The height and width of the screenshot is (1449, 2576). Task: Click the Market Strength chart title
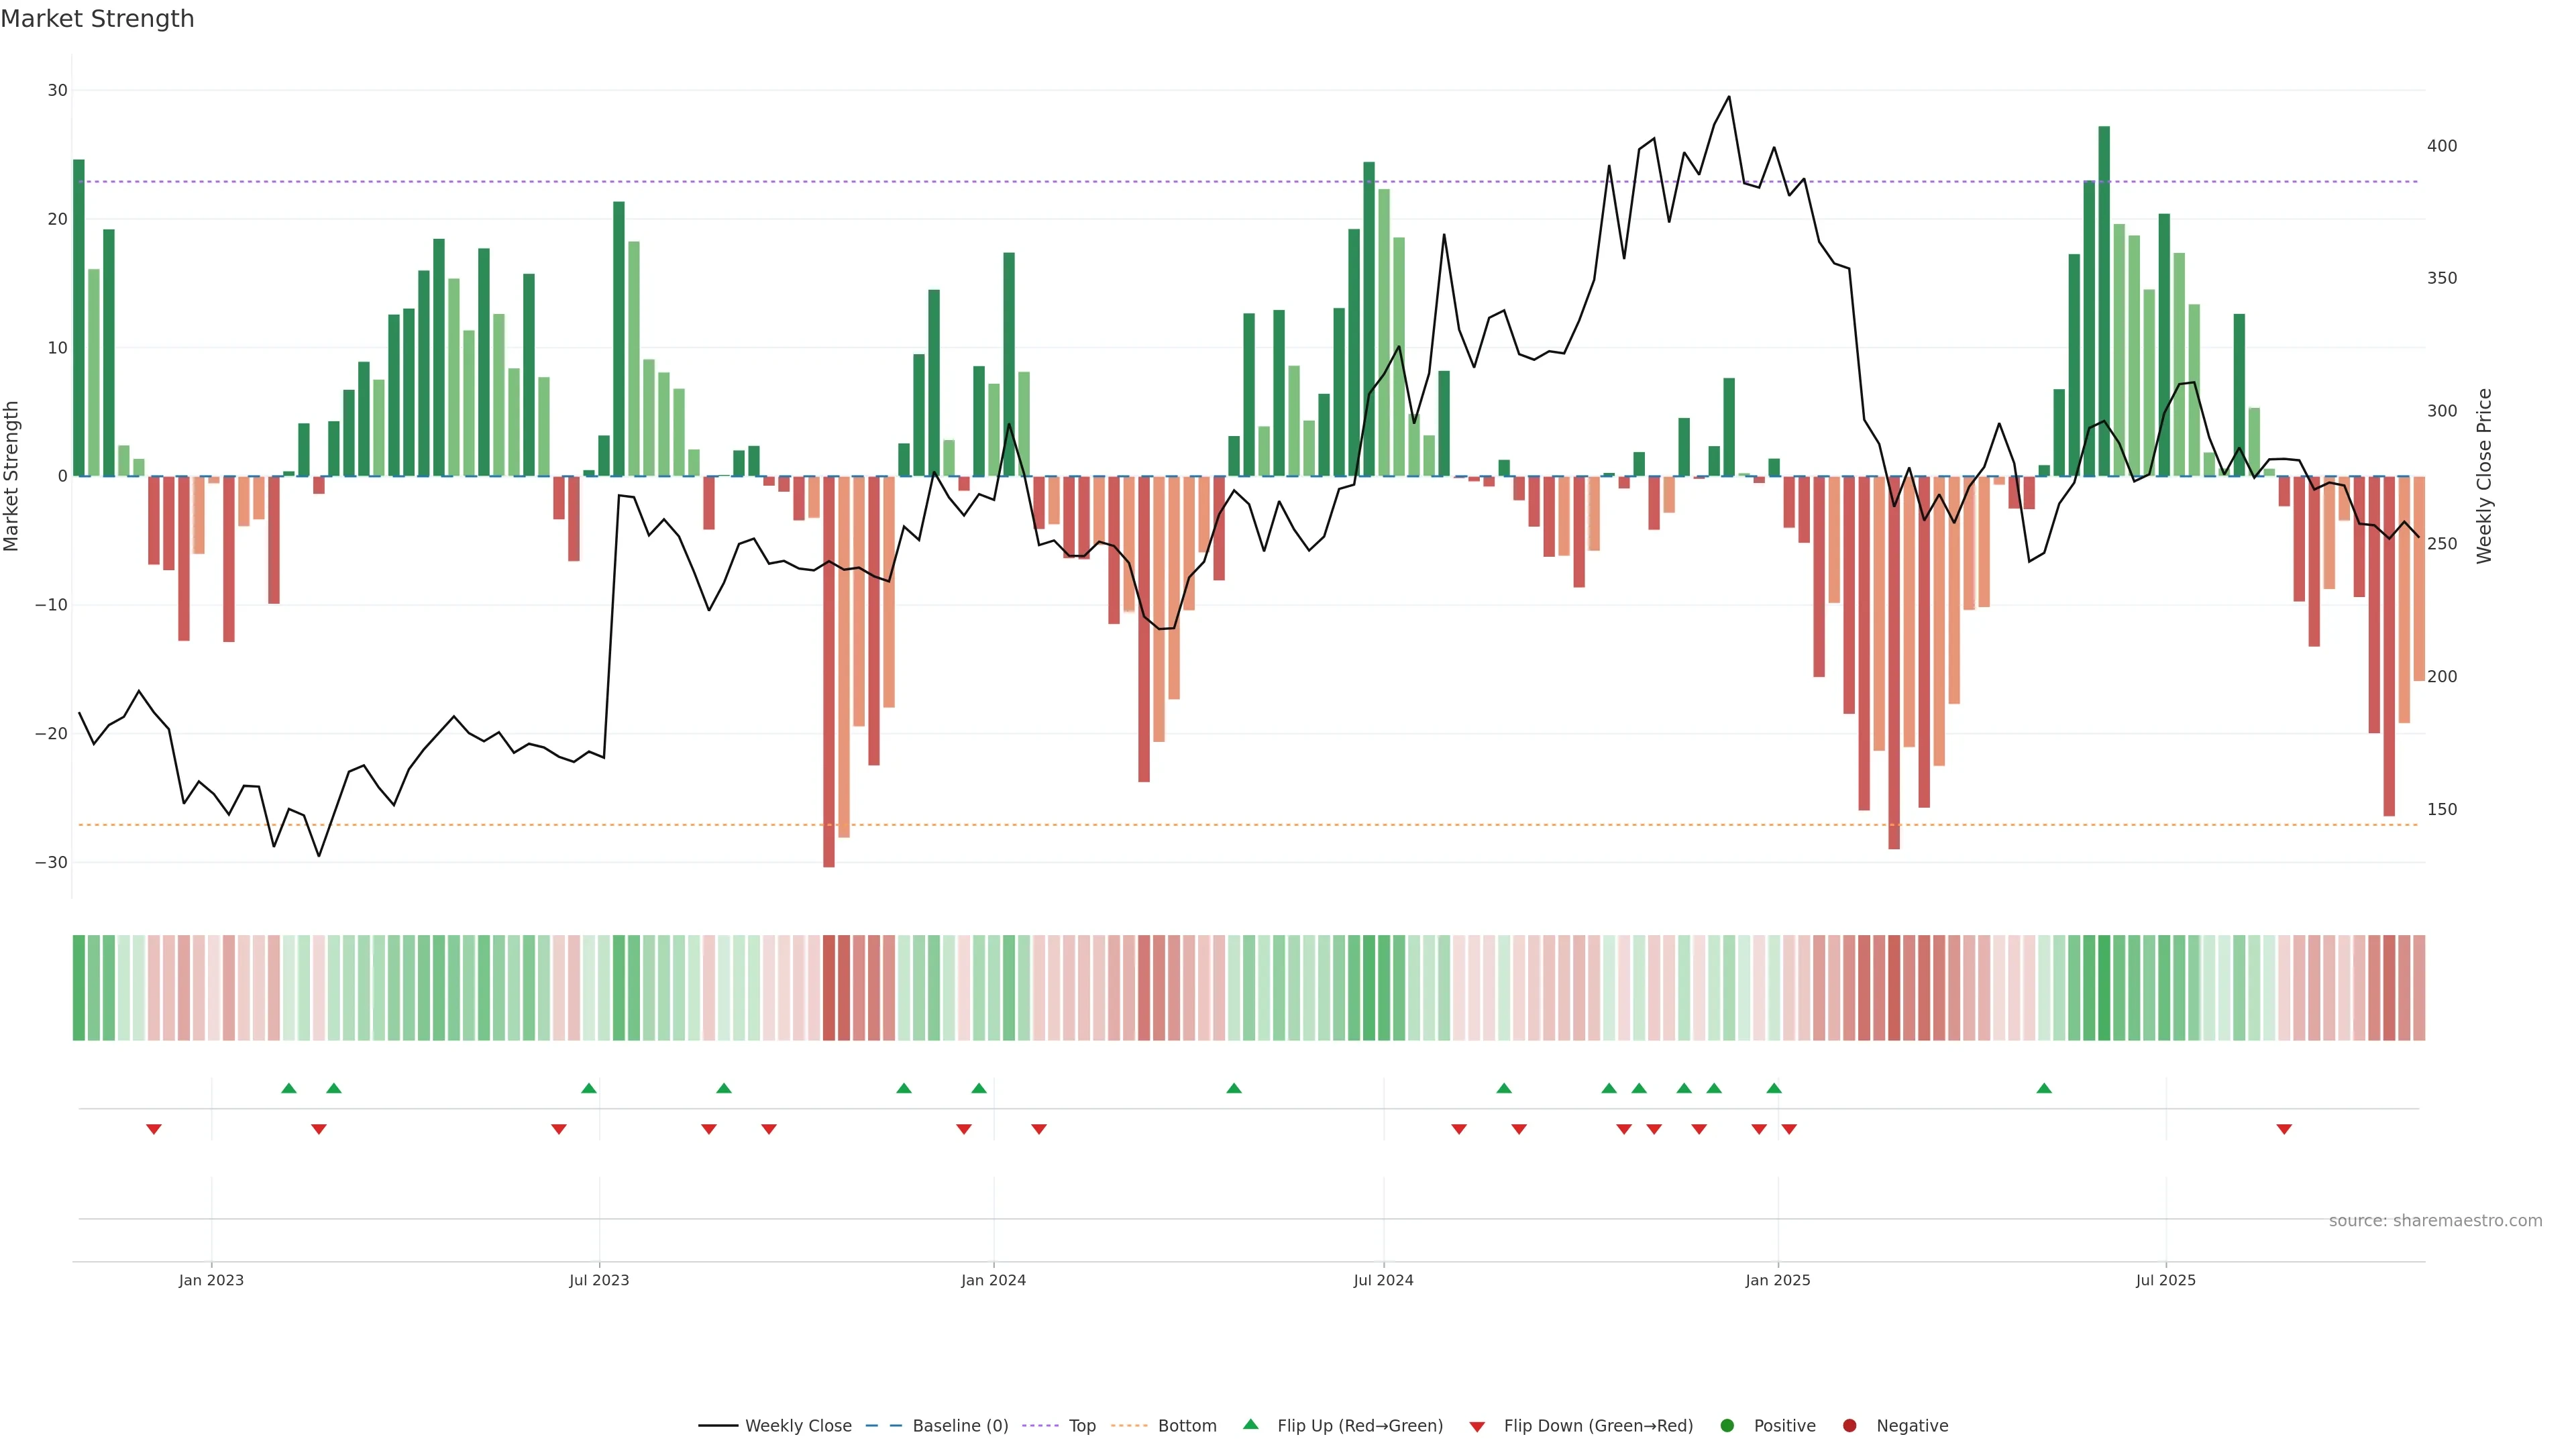tap(97, 19)
